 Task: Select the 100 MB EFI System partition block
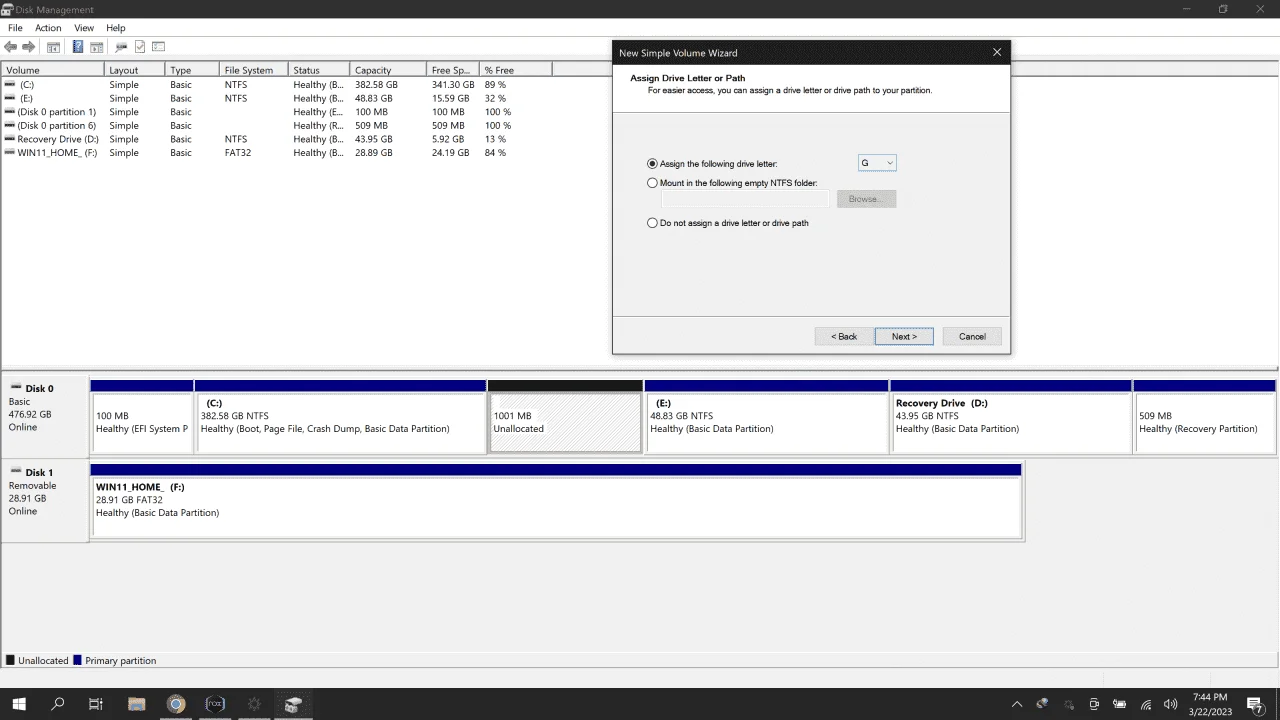pos(141,417)
